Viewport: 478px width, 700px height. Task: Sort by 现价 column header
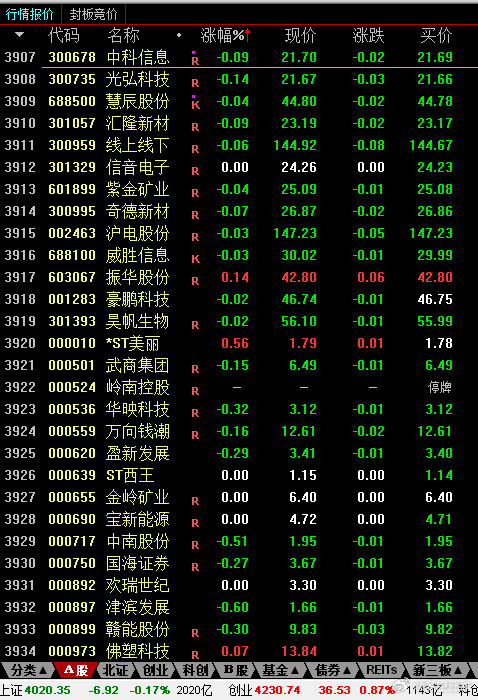(x=301, y=35)
